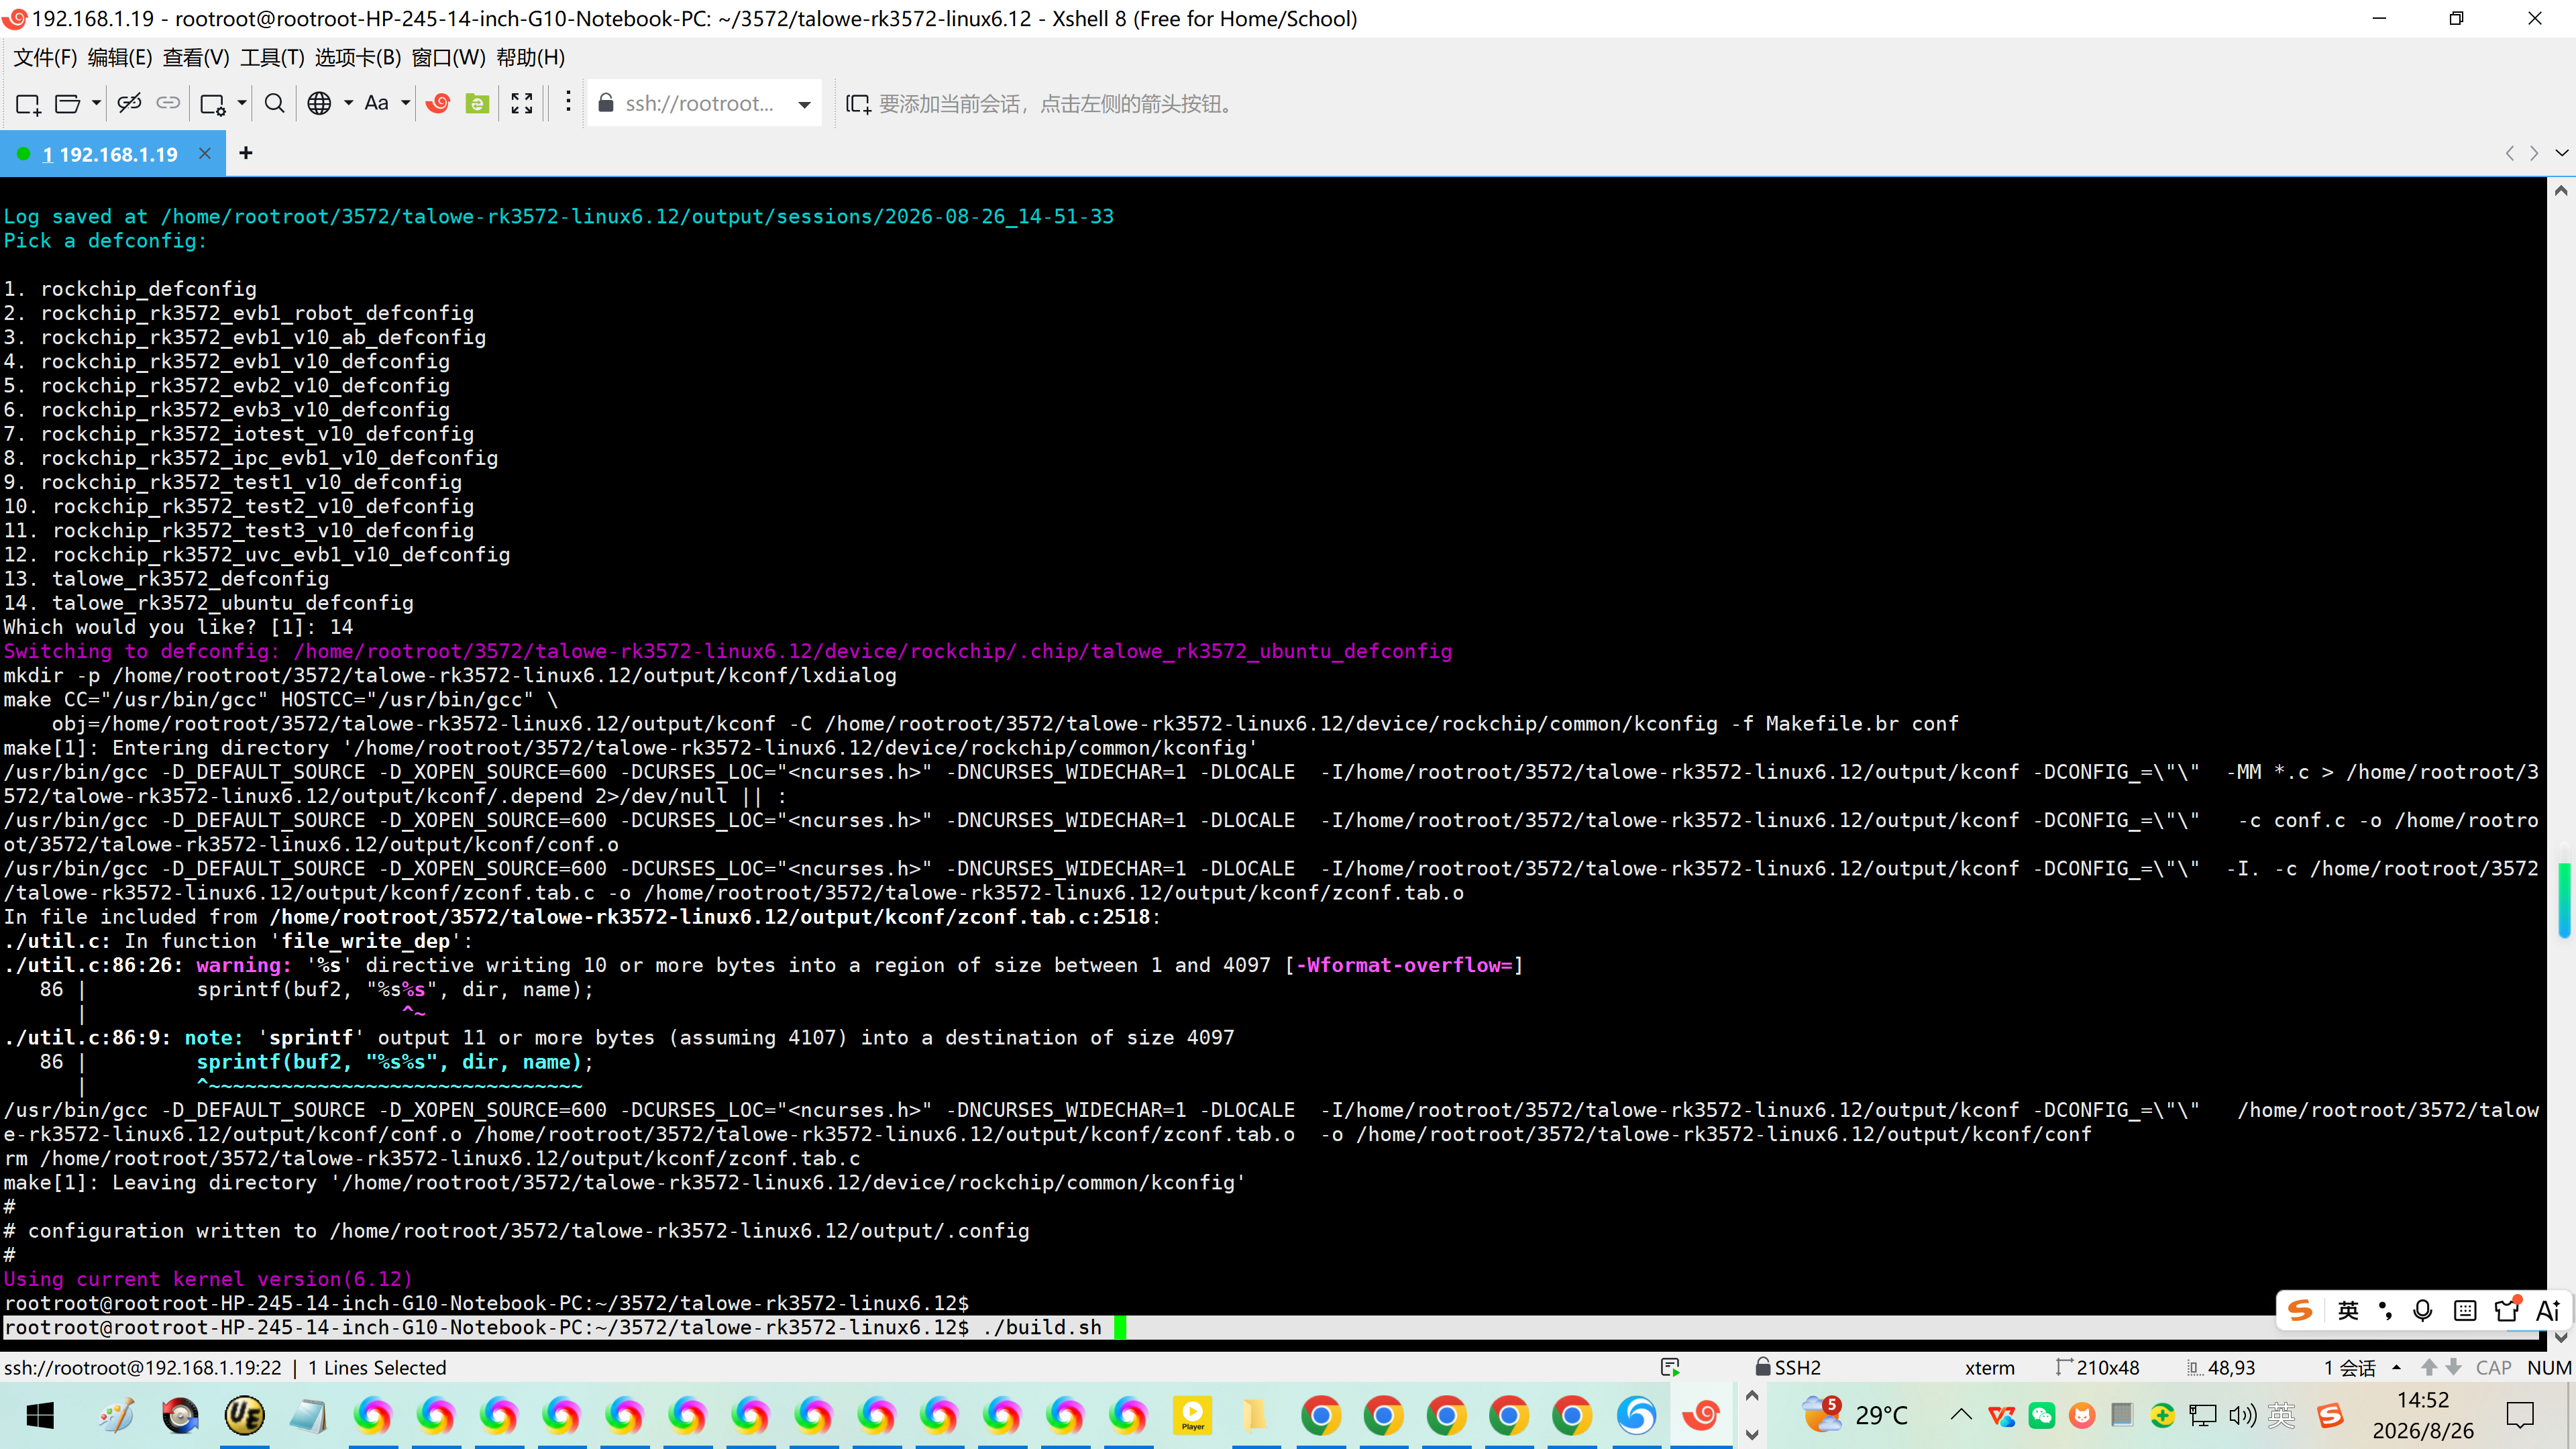2576x1449 pixels.
Task: Go to next tab with right chevron
Action: coord(2534,153)
